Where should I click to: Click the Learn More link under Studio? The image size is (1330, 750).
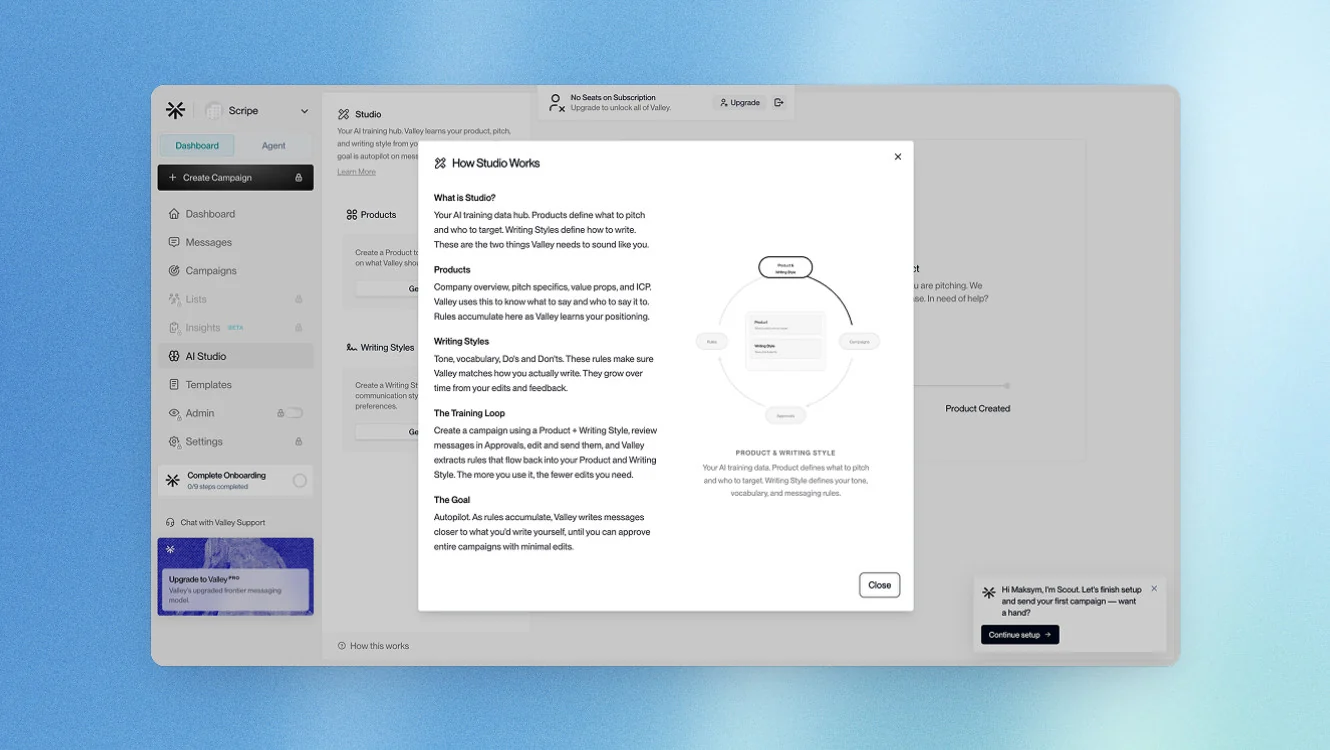click(356, 172)
